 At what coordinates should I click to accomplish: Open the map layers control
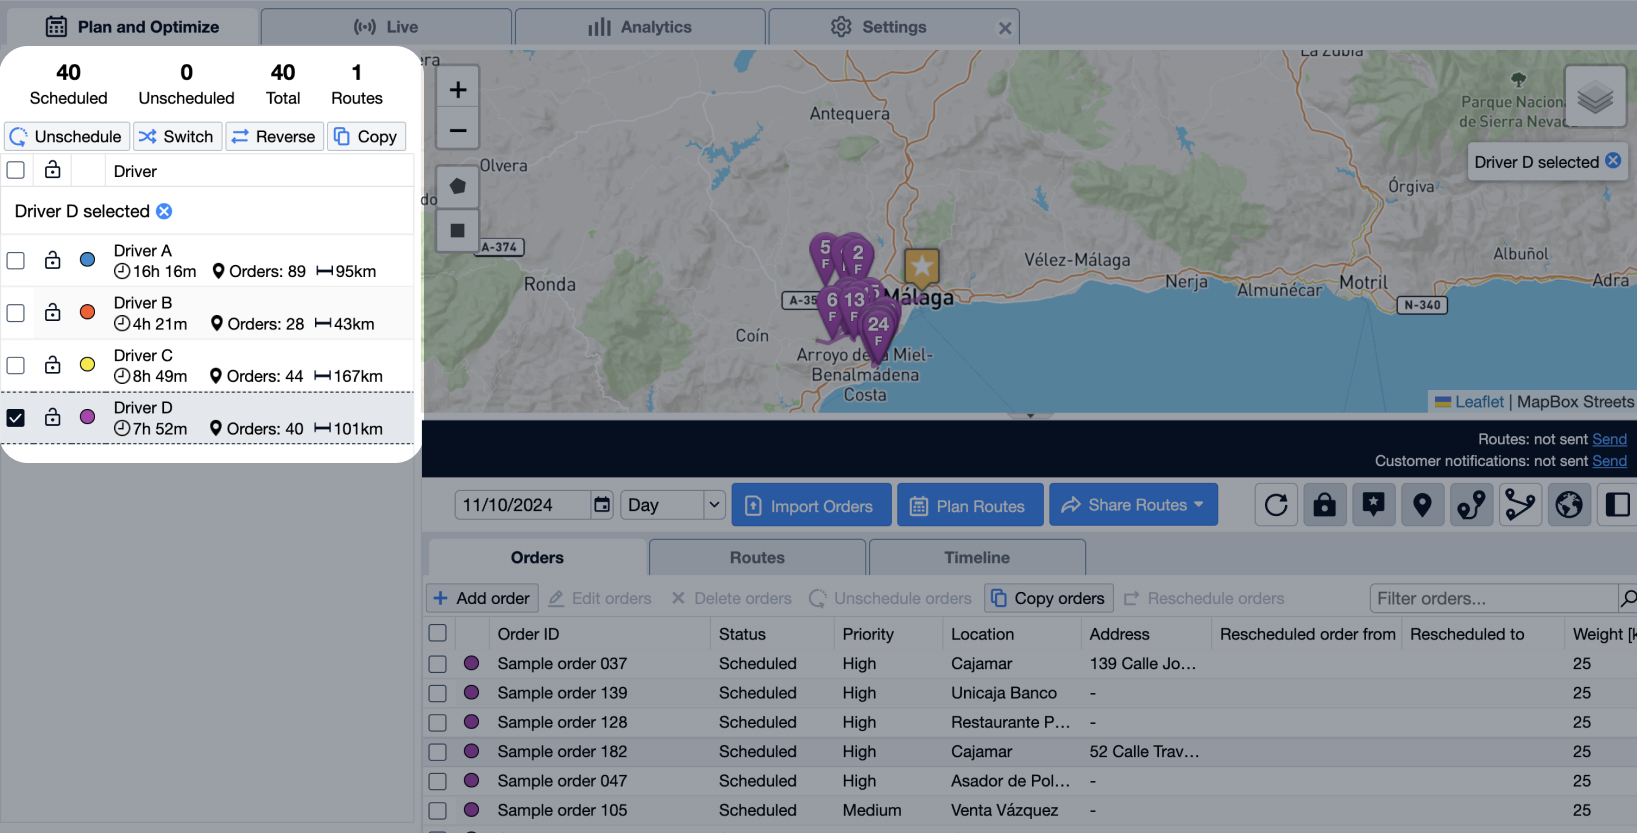pos(1595,98)
